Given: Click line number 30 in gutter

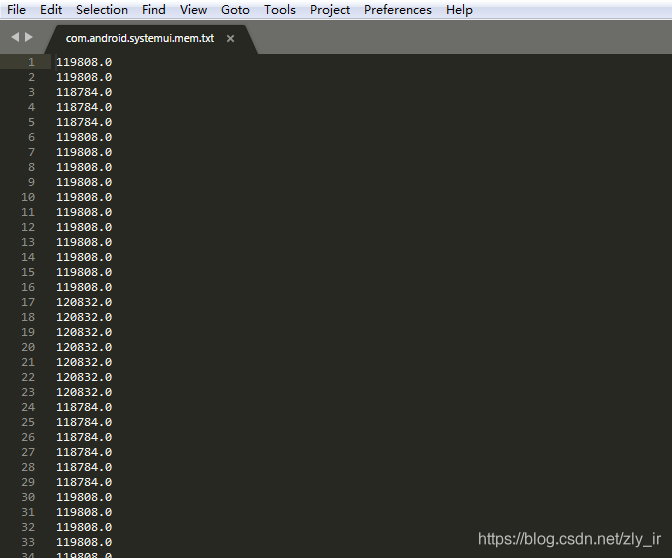Looking at the screenshot, I should (28, 497).
